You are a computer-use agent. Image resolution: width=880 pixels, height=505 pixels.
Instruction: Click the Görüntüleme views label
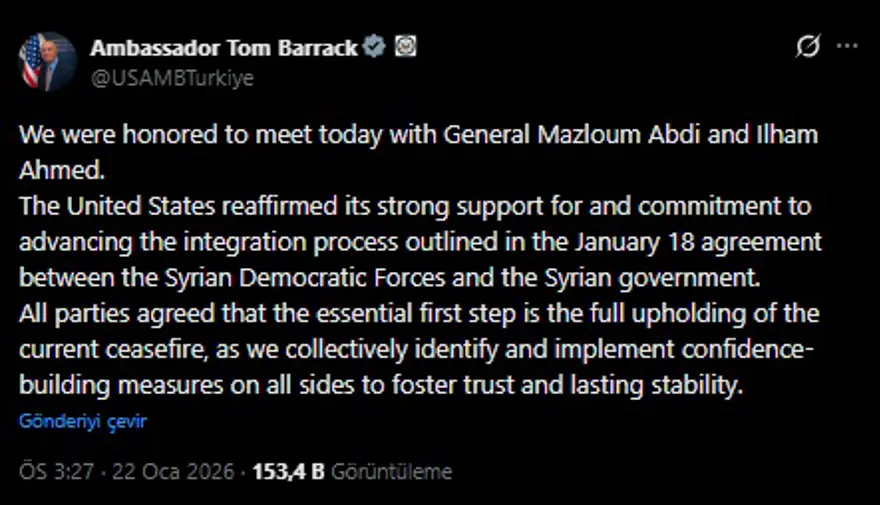click(391, 472)
